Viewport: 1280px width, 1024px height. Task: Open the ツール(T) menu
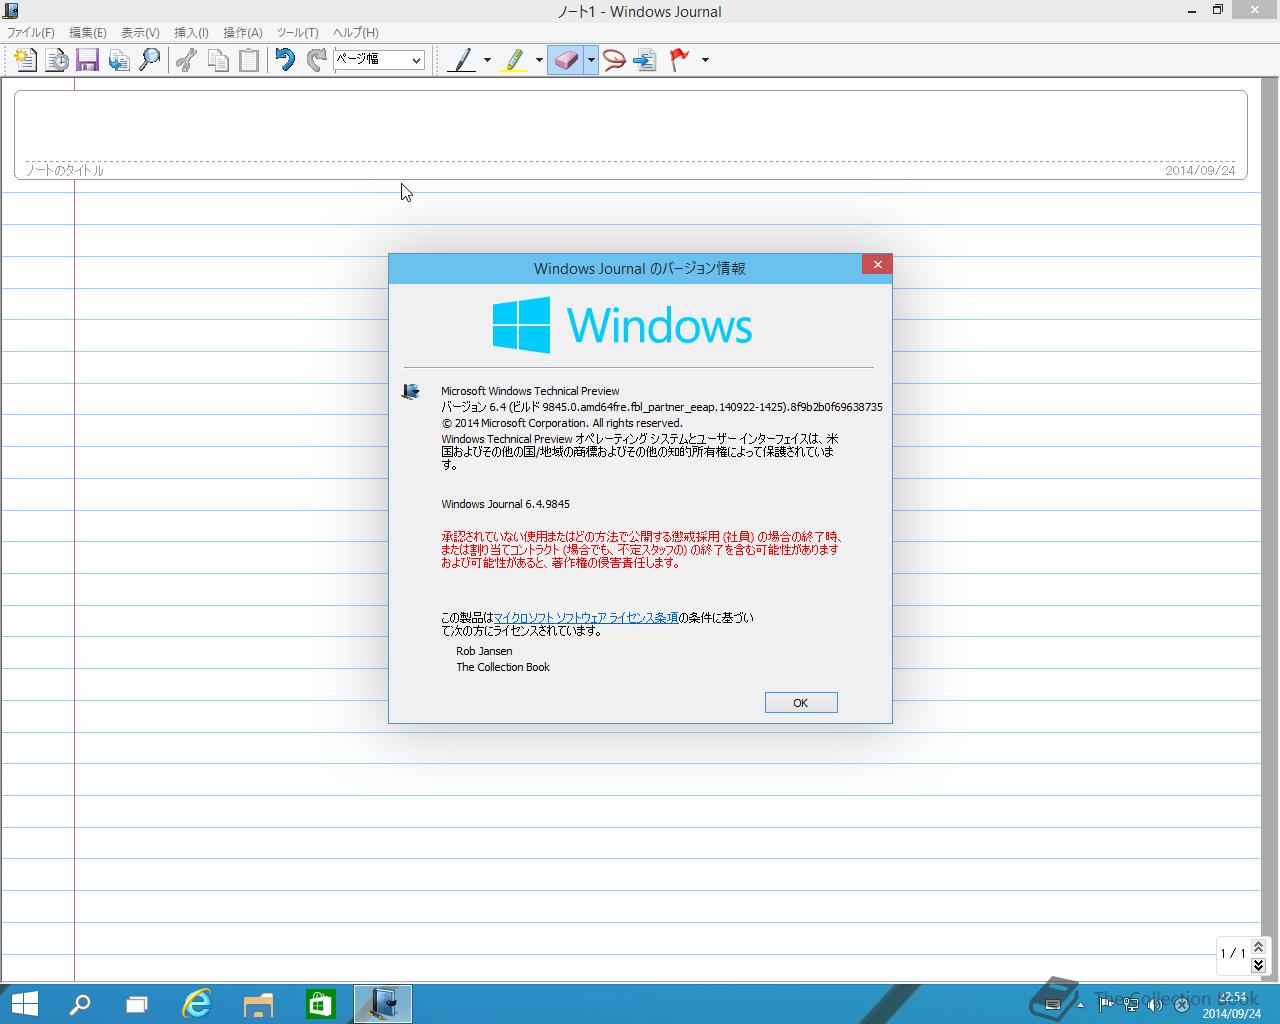point(297,33)
